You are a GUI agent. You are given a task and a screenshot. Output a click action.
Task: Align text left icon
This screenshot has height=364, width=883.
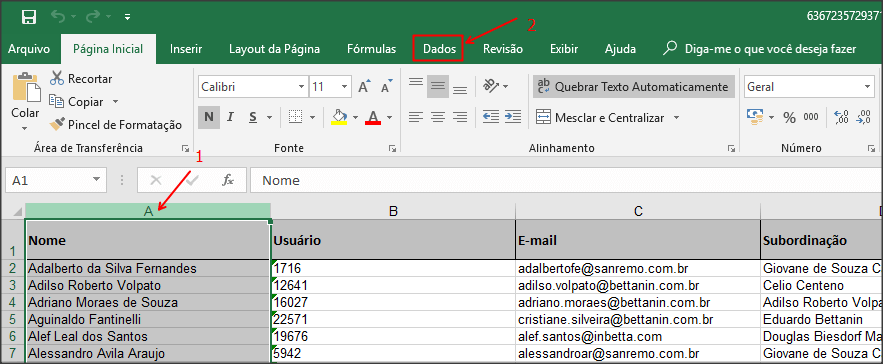(x=416, y=117)
